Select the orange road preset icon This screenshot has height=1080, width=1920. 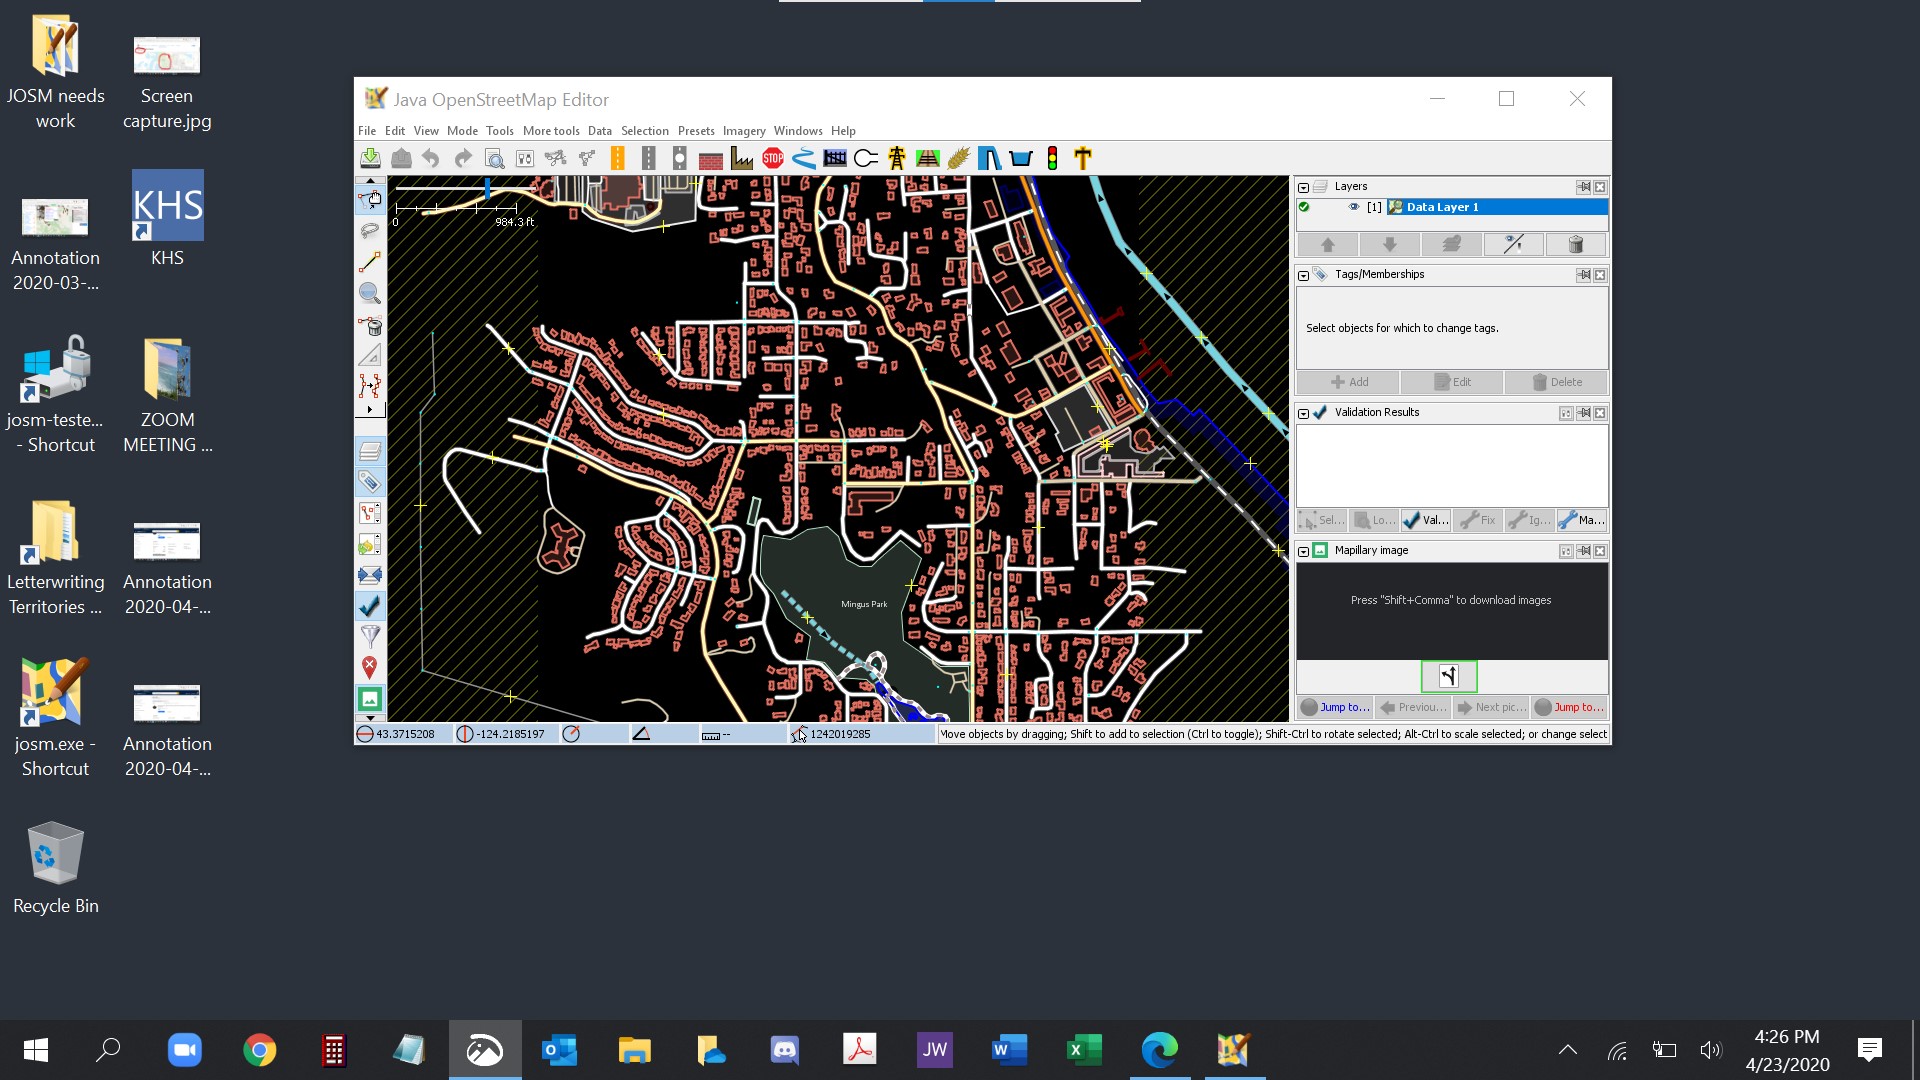tap(617, 158)
